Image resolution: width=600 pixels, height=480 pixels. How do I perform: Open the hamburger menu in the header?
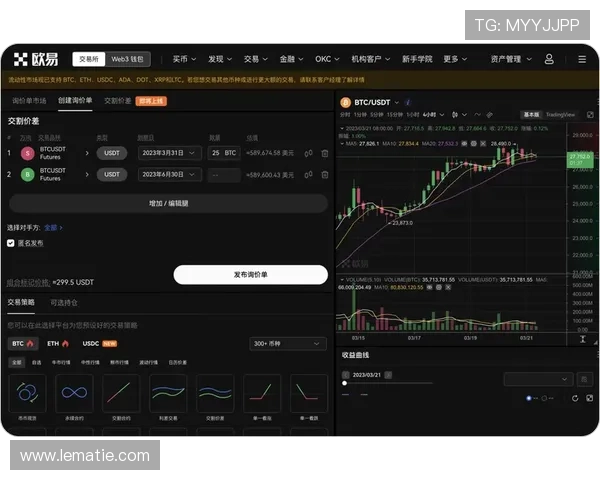(582, 59)
